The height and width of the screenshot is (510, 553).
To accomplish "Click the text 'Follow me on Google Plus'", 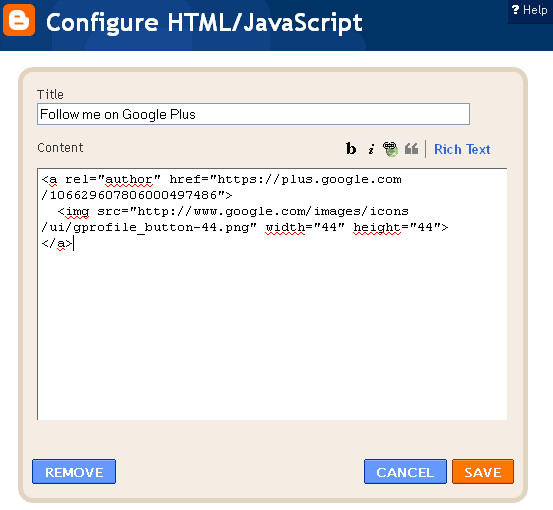I will [118, 114].
